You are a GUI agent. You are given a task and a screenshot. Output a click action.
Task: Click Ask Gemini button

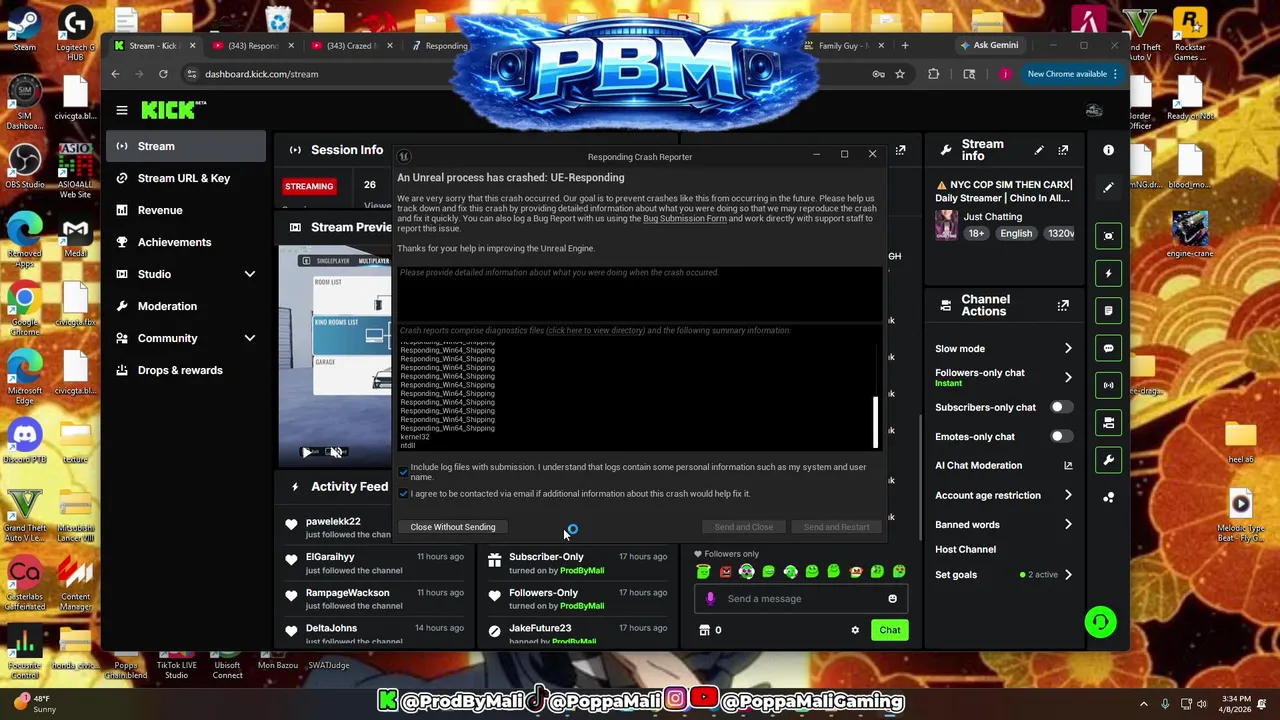coord(989,45)
